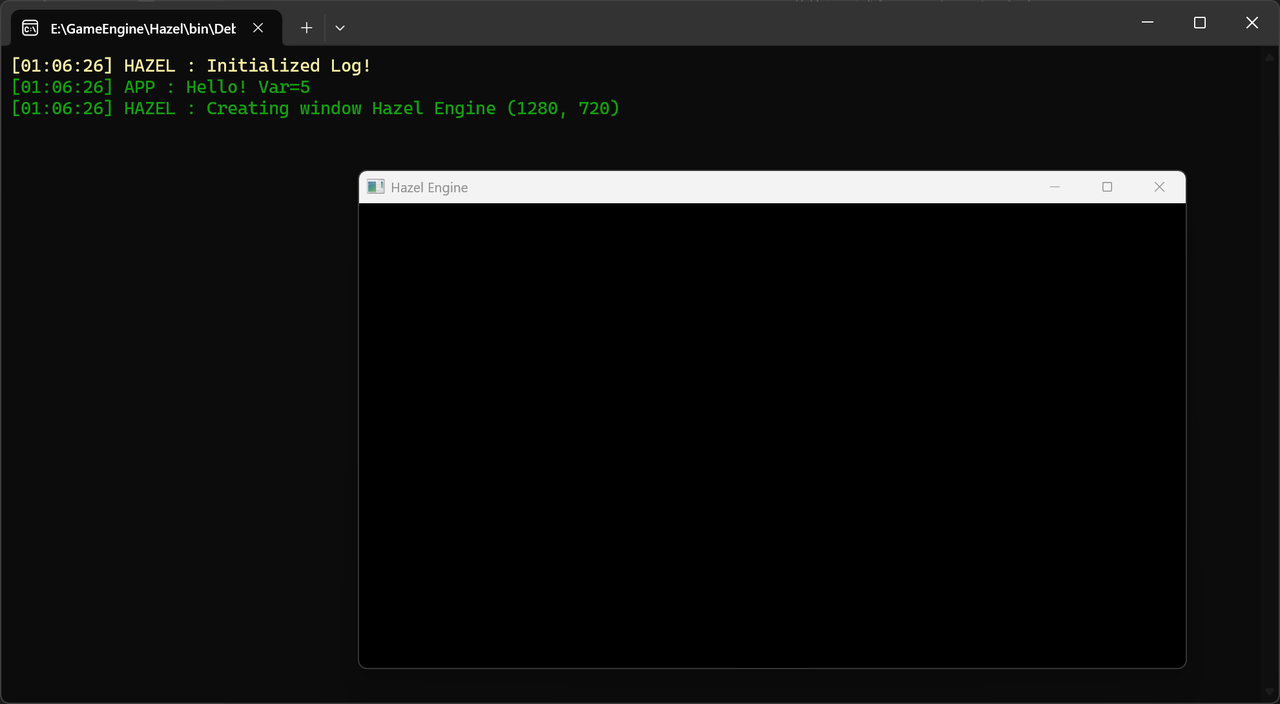Open a new terminal tab with plus
The width and height of the screenshot is (1280, 704).
pyautogui.click(x=306, y=28)
